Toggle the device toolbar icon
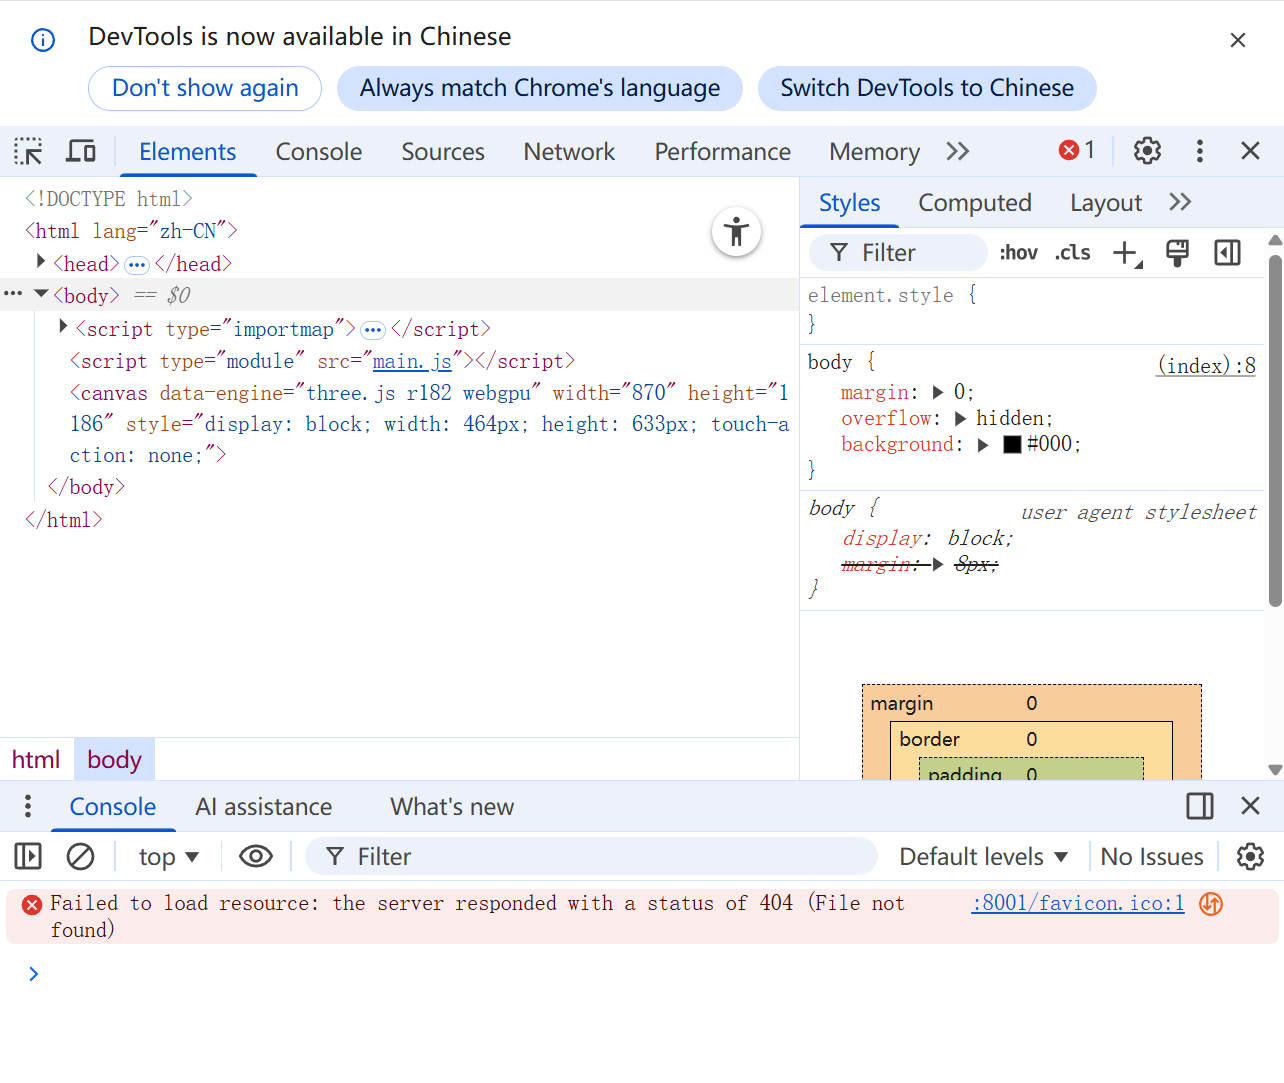This screenshot has height=1083, width=1284. click(81, 151)
